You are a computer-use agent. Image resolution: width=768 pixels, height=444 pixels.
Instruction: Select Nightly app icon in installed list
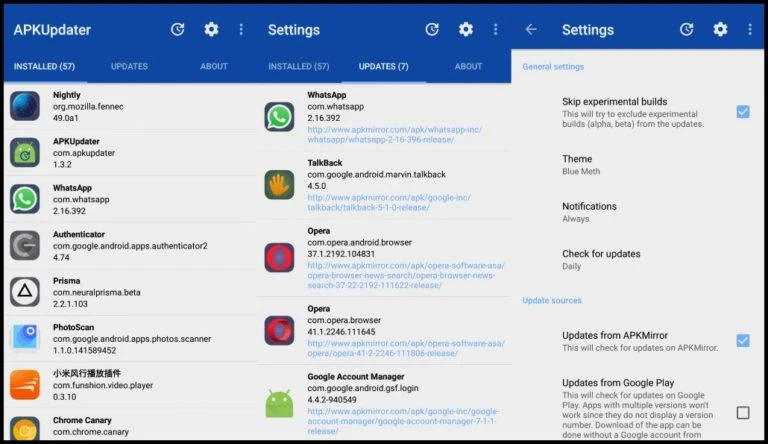point(24,106)
